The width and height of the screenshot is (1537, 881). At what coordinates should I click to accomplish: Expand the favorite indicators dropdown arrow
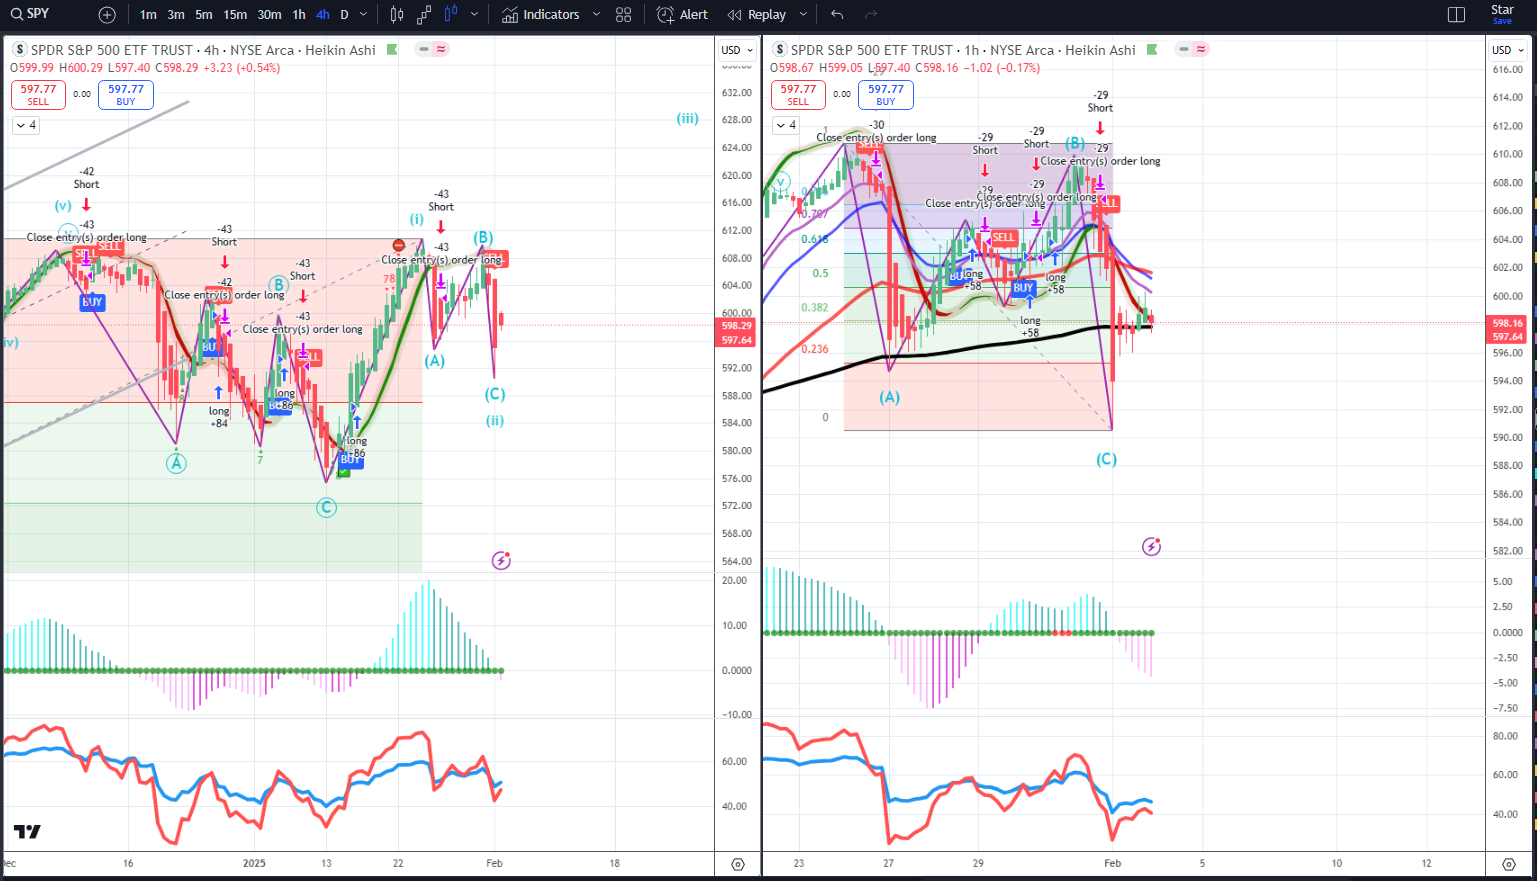click(597, 15)
